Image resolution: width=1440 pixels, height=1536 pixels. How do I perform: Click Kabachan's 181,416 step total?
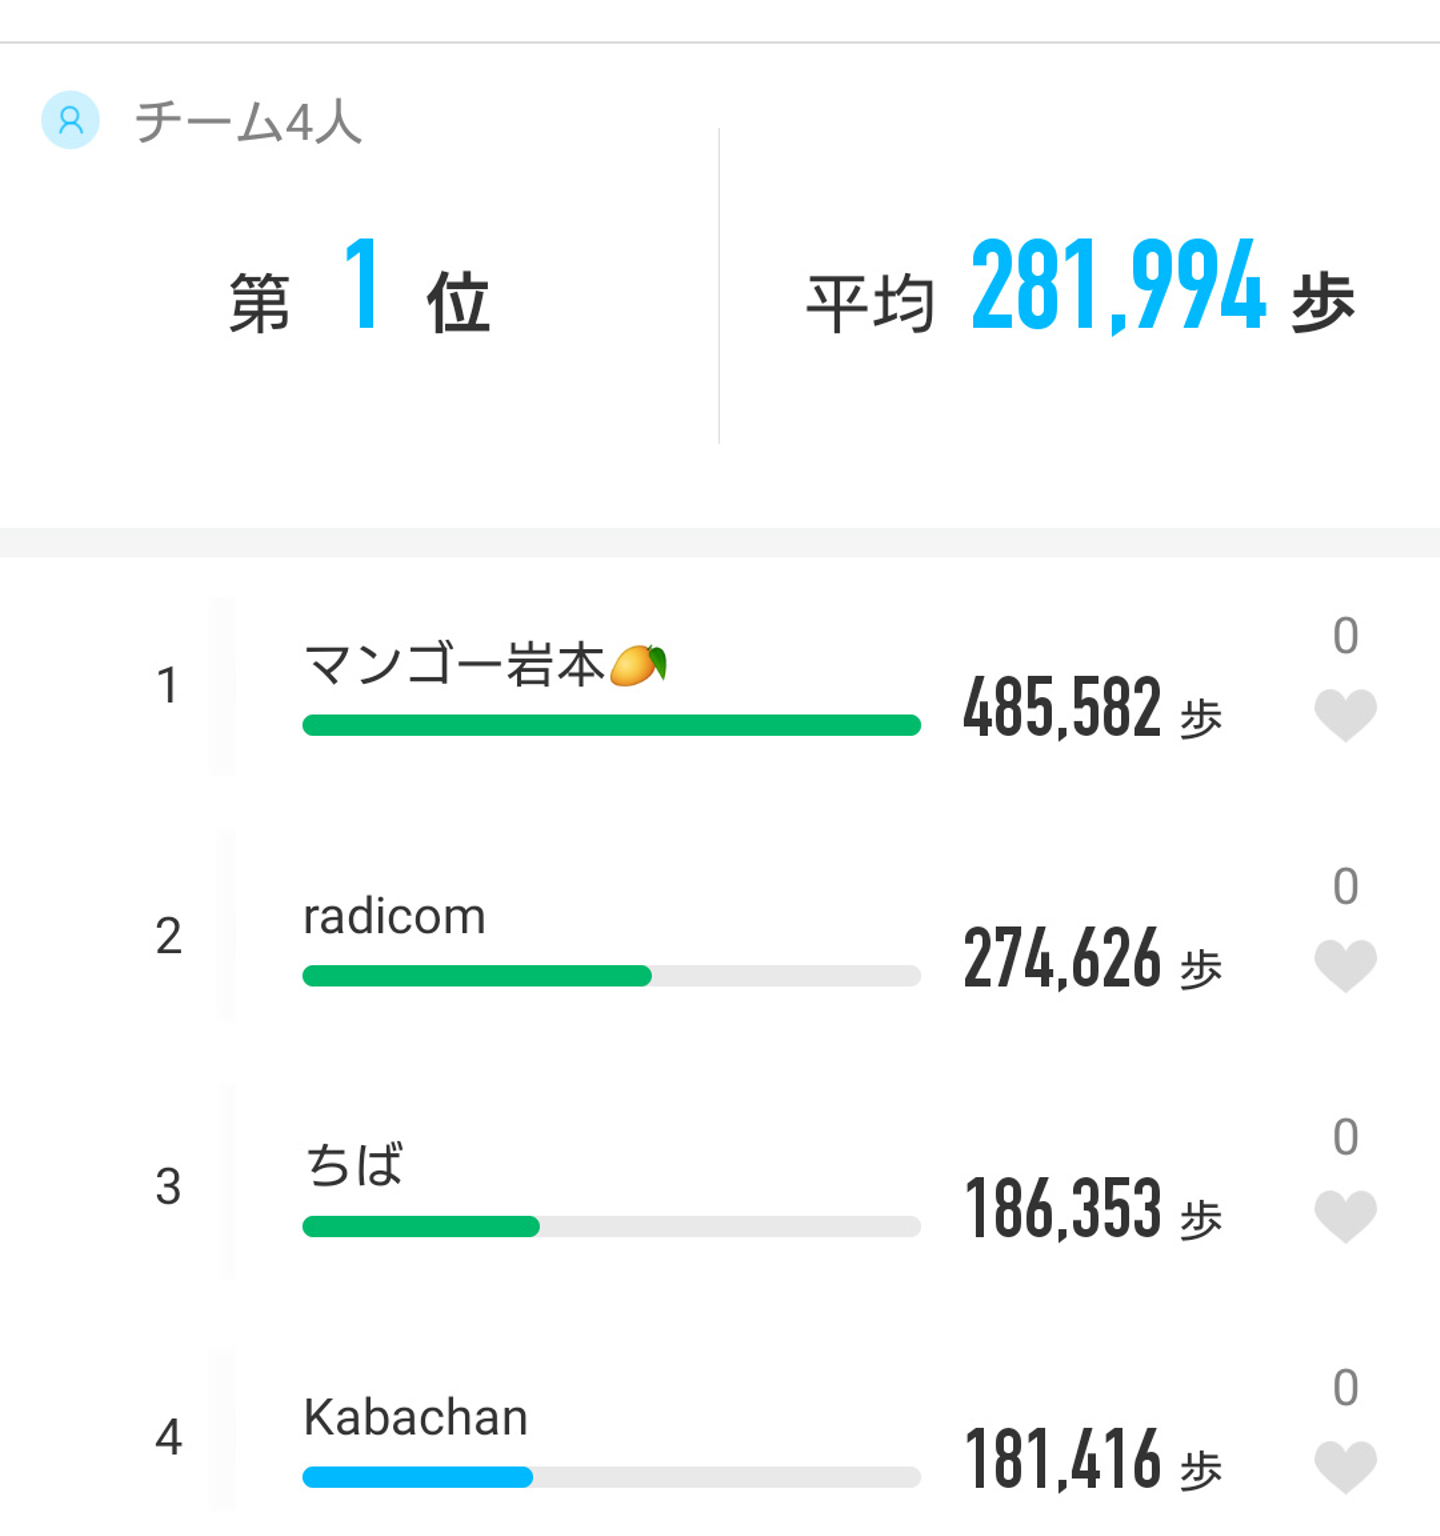(1062, 1460)
